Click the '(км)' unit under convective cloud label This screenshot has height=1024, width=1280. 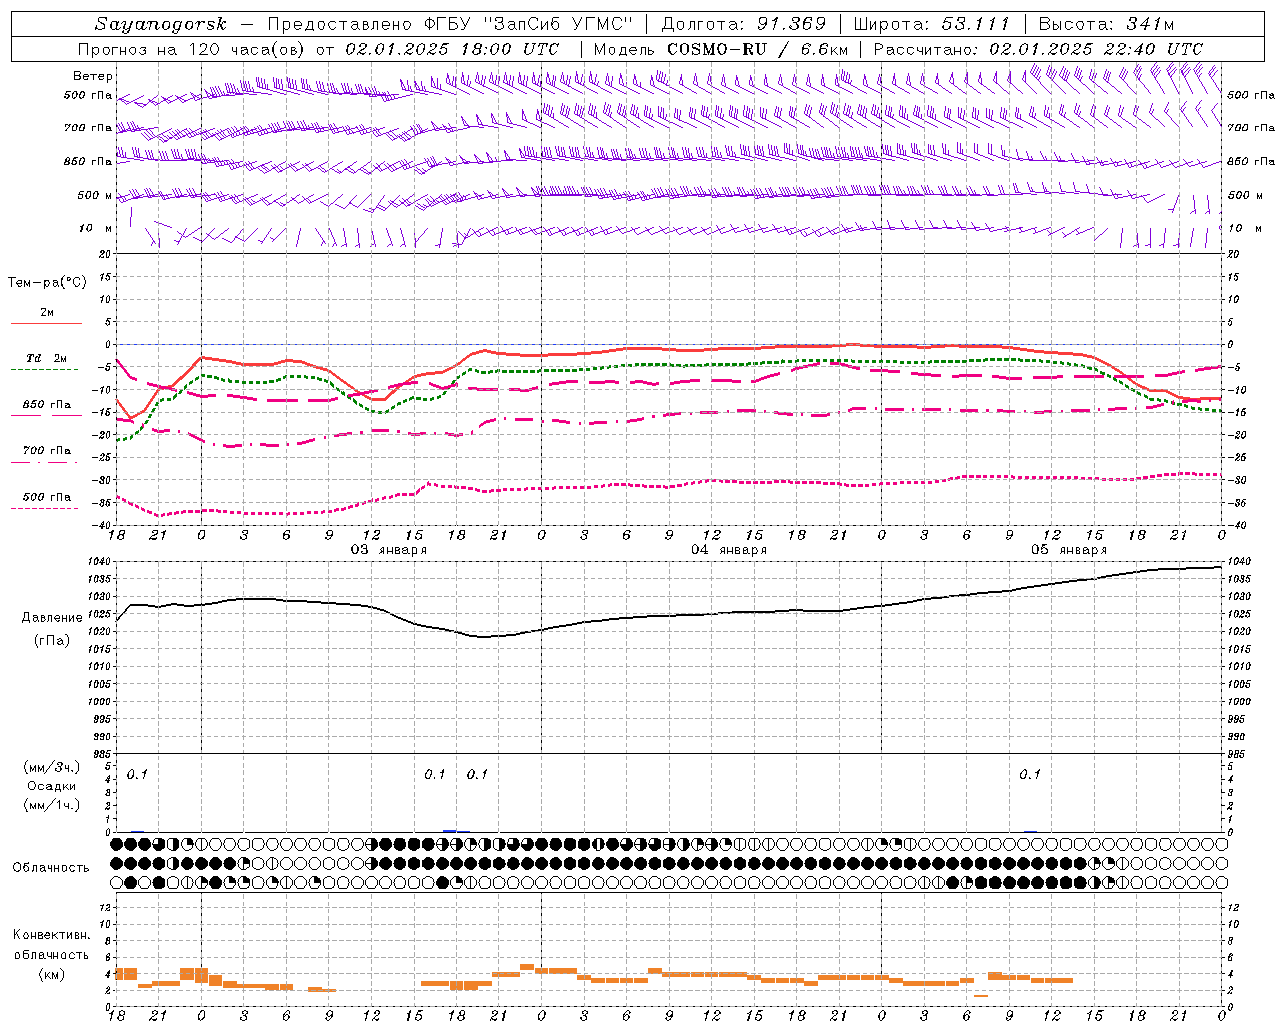click(51, 974)
